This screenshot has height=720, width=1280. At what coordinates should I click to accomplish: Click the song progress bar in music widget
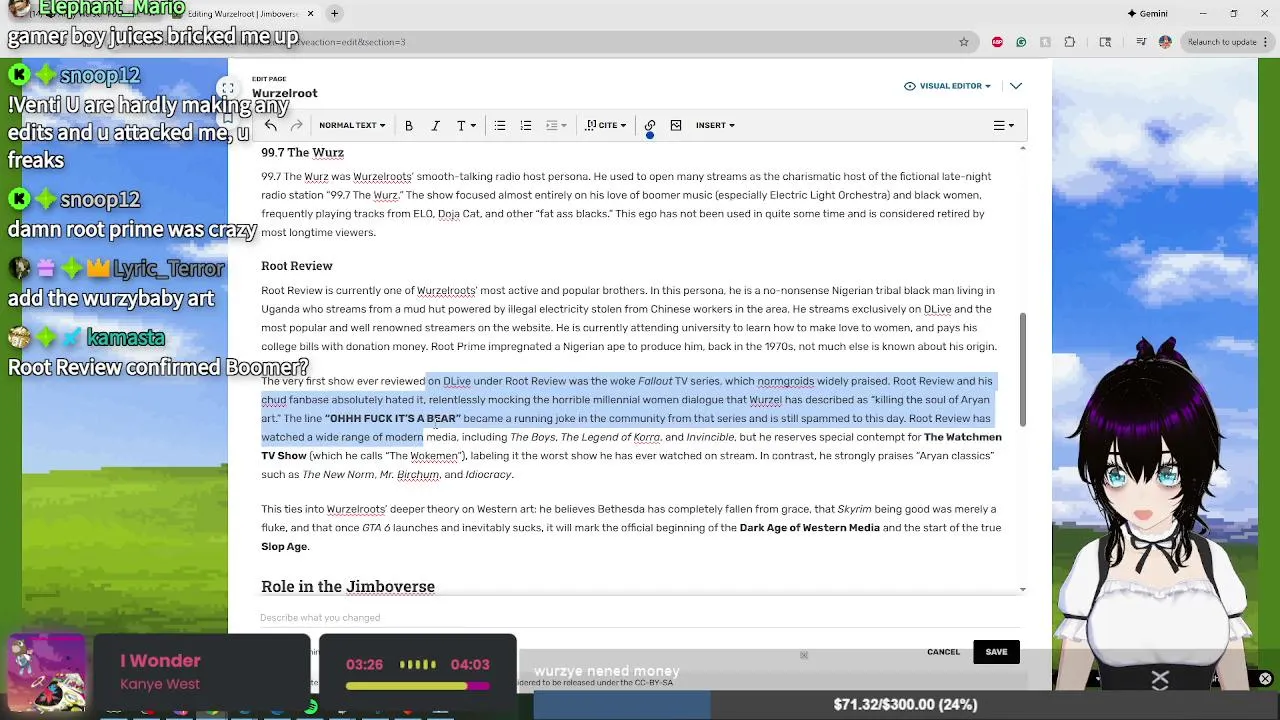click(x=418, y=686)
